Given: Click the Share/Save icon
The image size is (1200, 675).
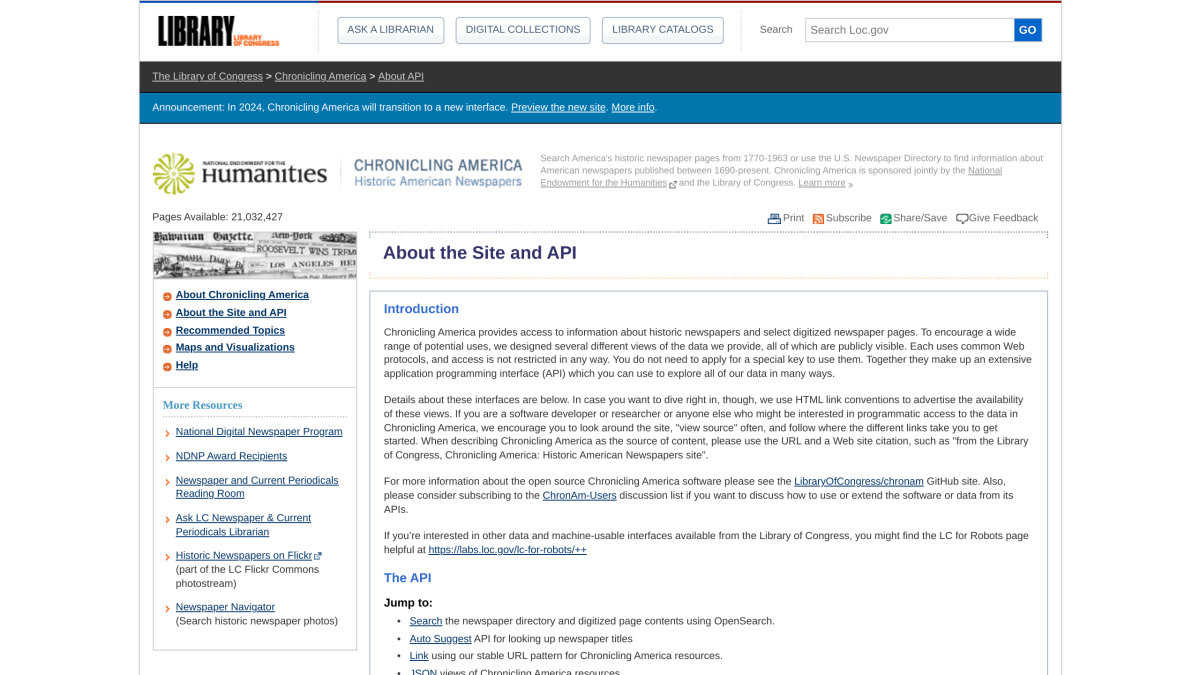Looking at the screenshot, I should tap(885, 219).
